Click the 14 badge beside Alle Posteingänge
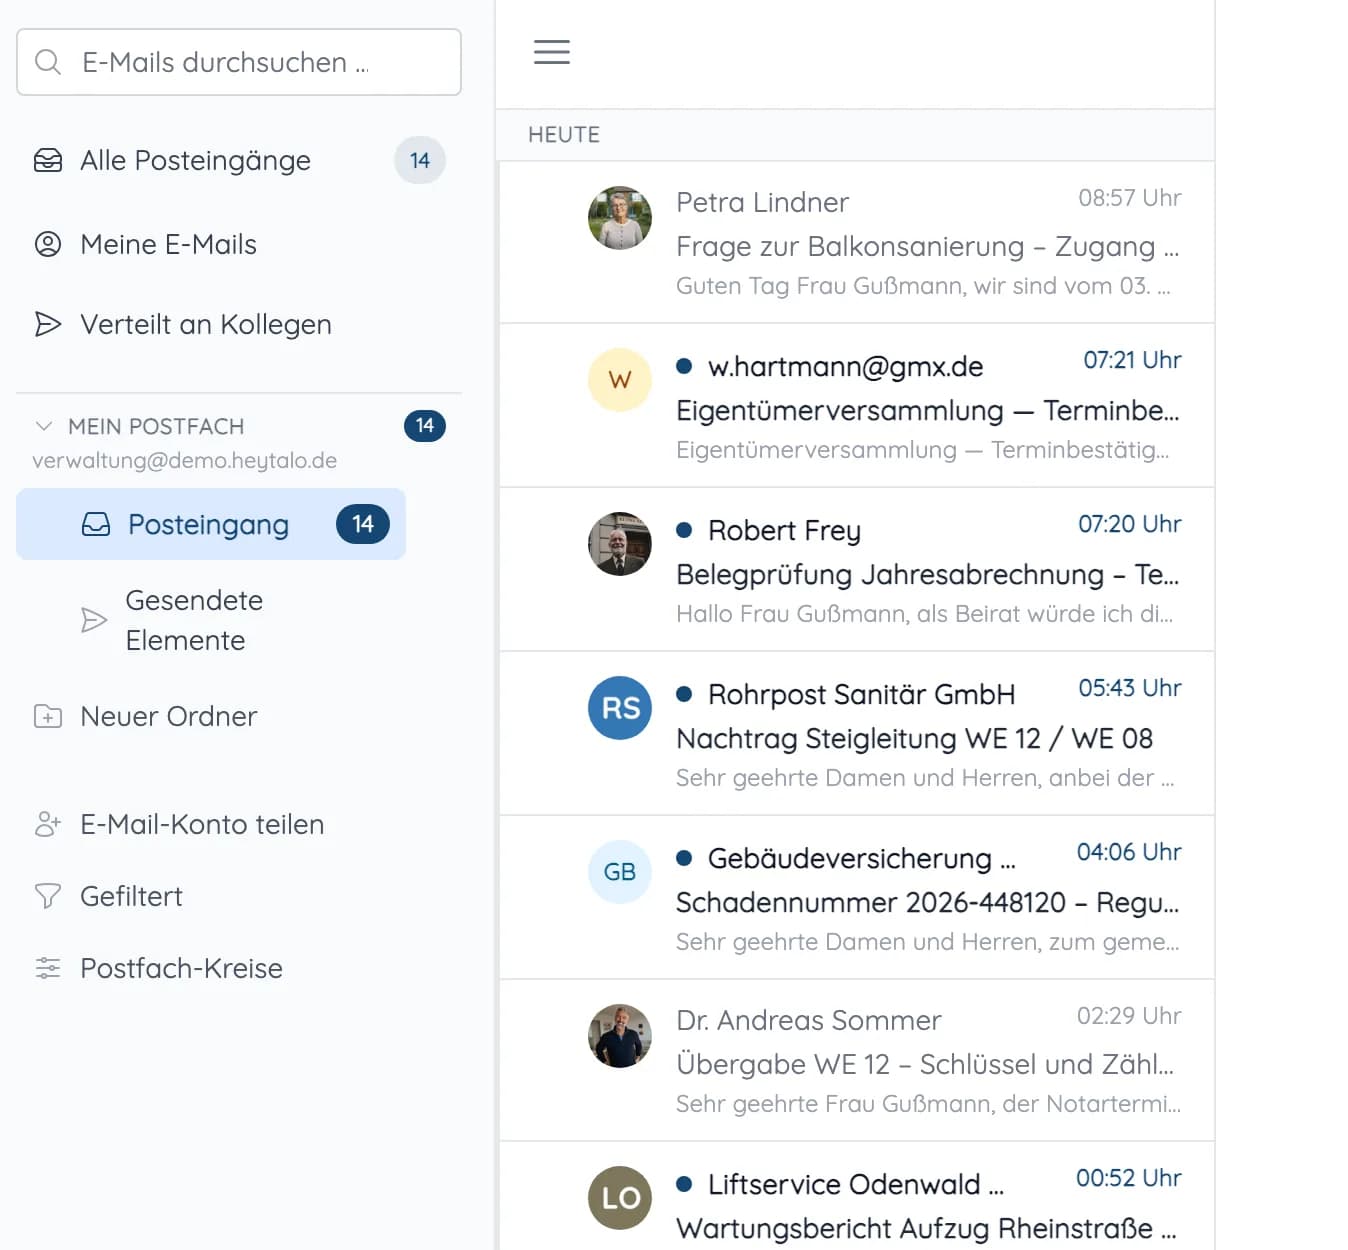Viewport: 1348px width, 1250px height. pyautogui.click(x=420, y=160)
